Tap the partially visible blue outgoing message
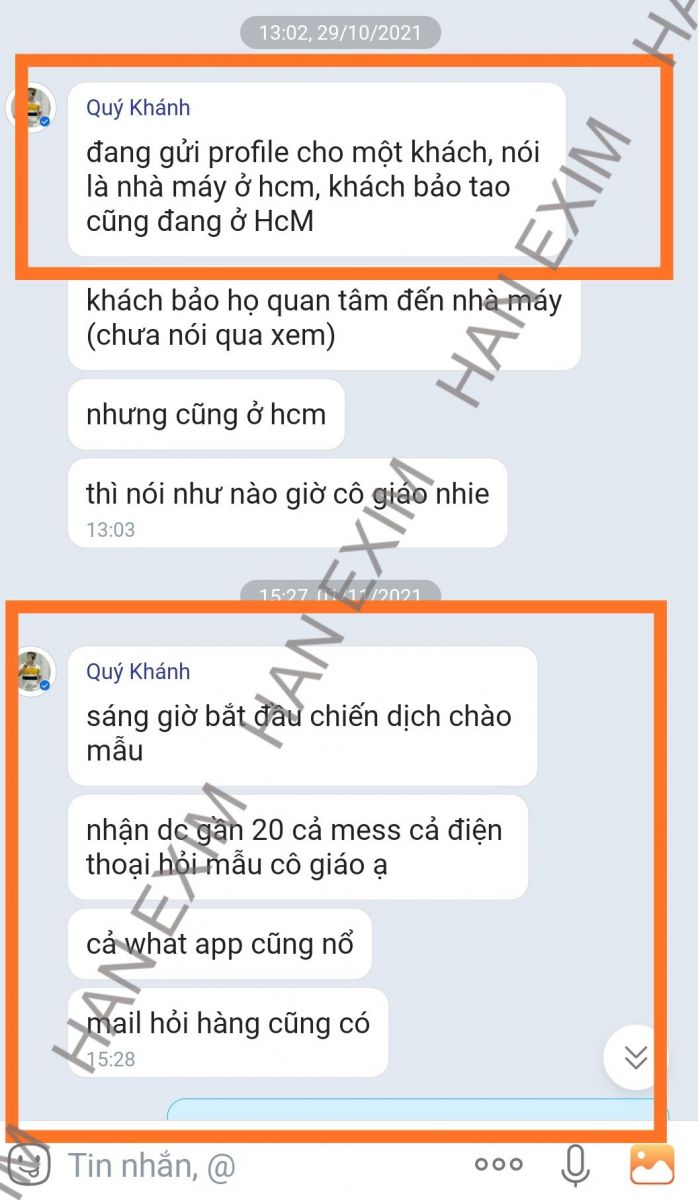The width and height of the screenshot is (698, 1200). [415, 1111]
